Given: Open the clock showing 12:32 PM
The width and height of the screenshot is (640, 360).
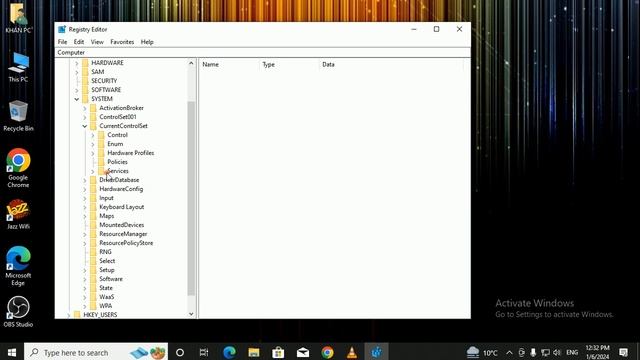Looking at the screenshot, I should 597,352.
